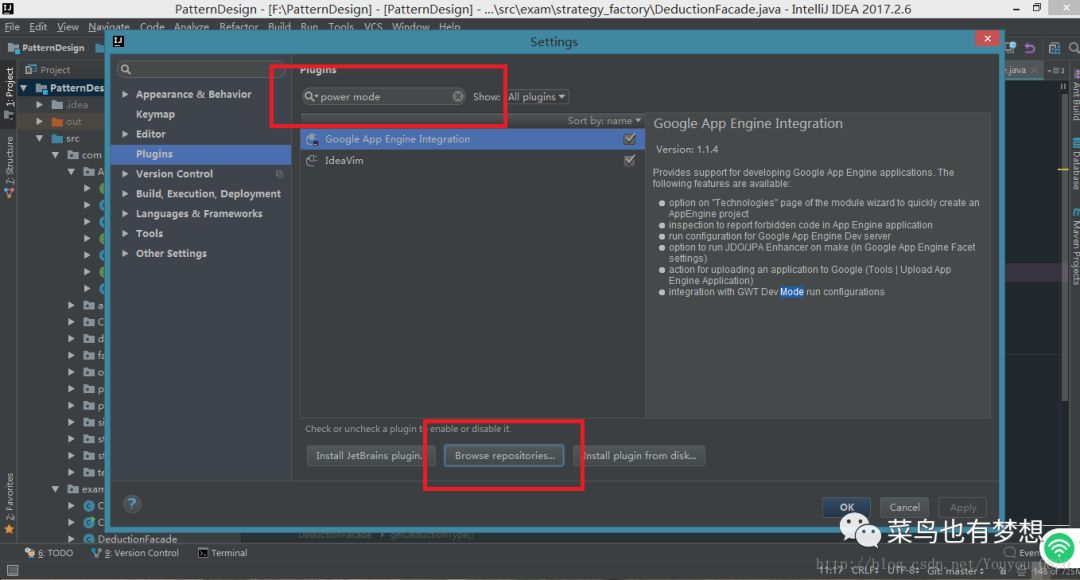Image resolution: width=1080 pixels, height=580 pixels.
Task: Click the Google App Engine Integration plugin icon
Action: [312, 139]
